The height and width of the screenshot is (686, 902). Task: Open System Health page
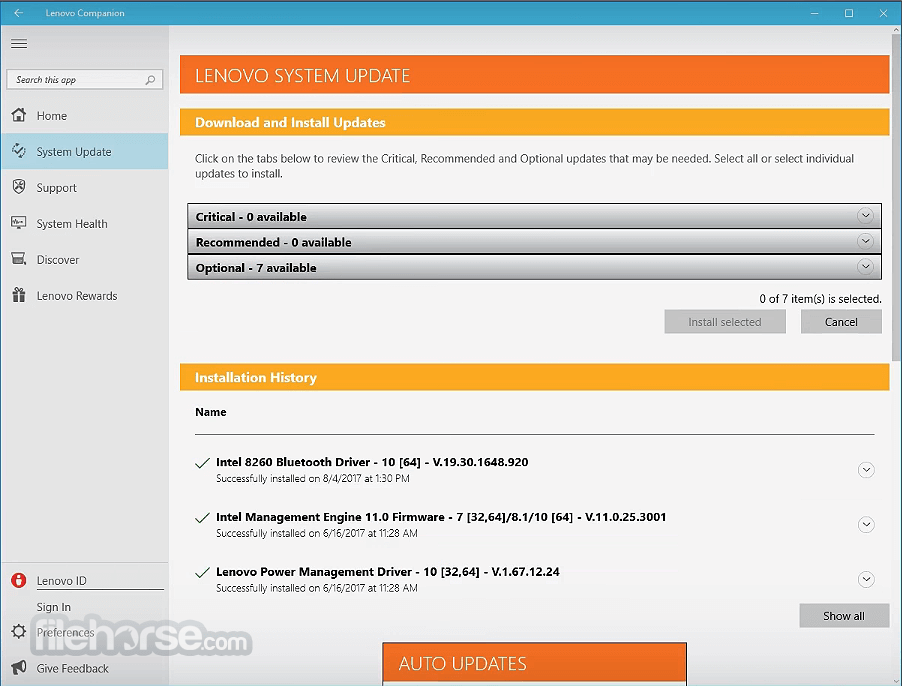click(85, 224)
